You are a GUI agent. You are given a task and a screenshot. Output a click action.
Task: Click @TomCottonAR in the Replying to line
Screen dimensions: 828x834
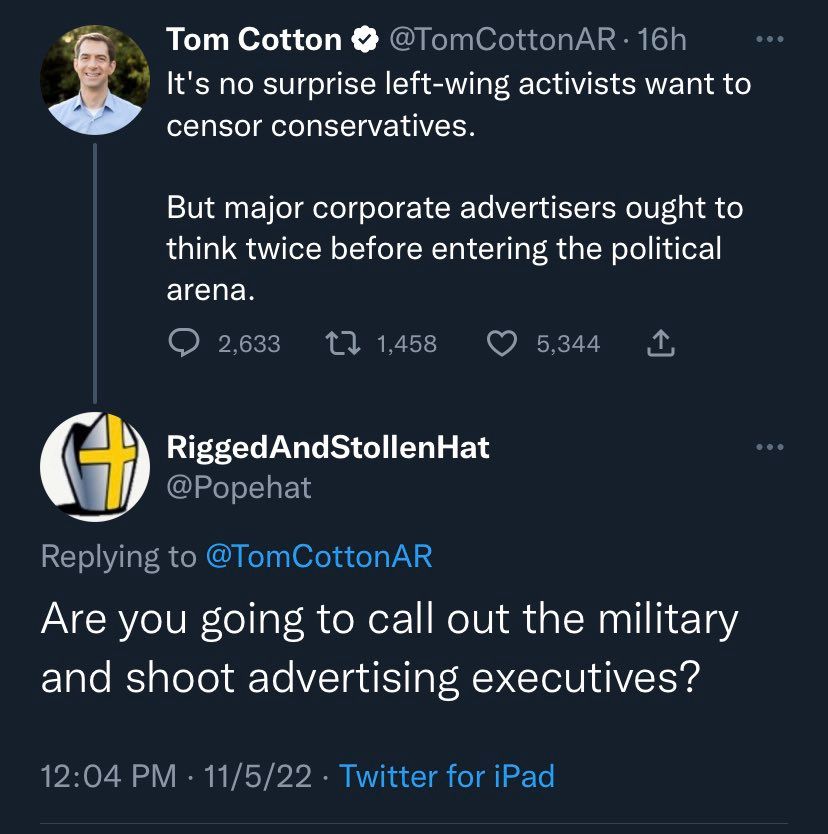318,556
